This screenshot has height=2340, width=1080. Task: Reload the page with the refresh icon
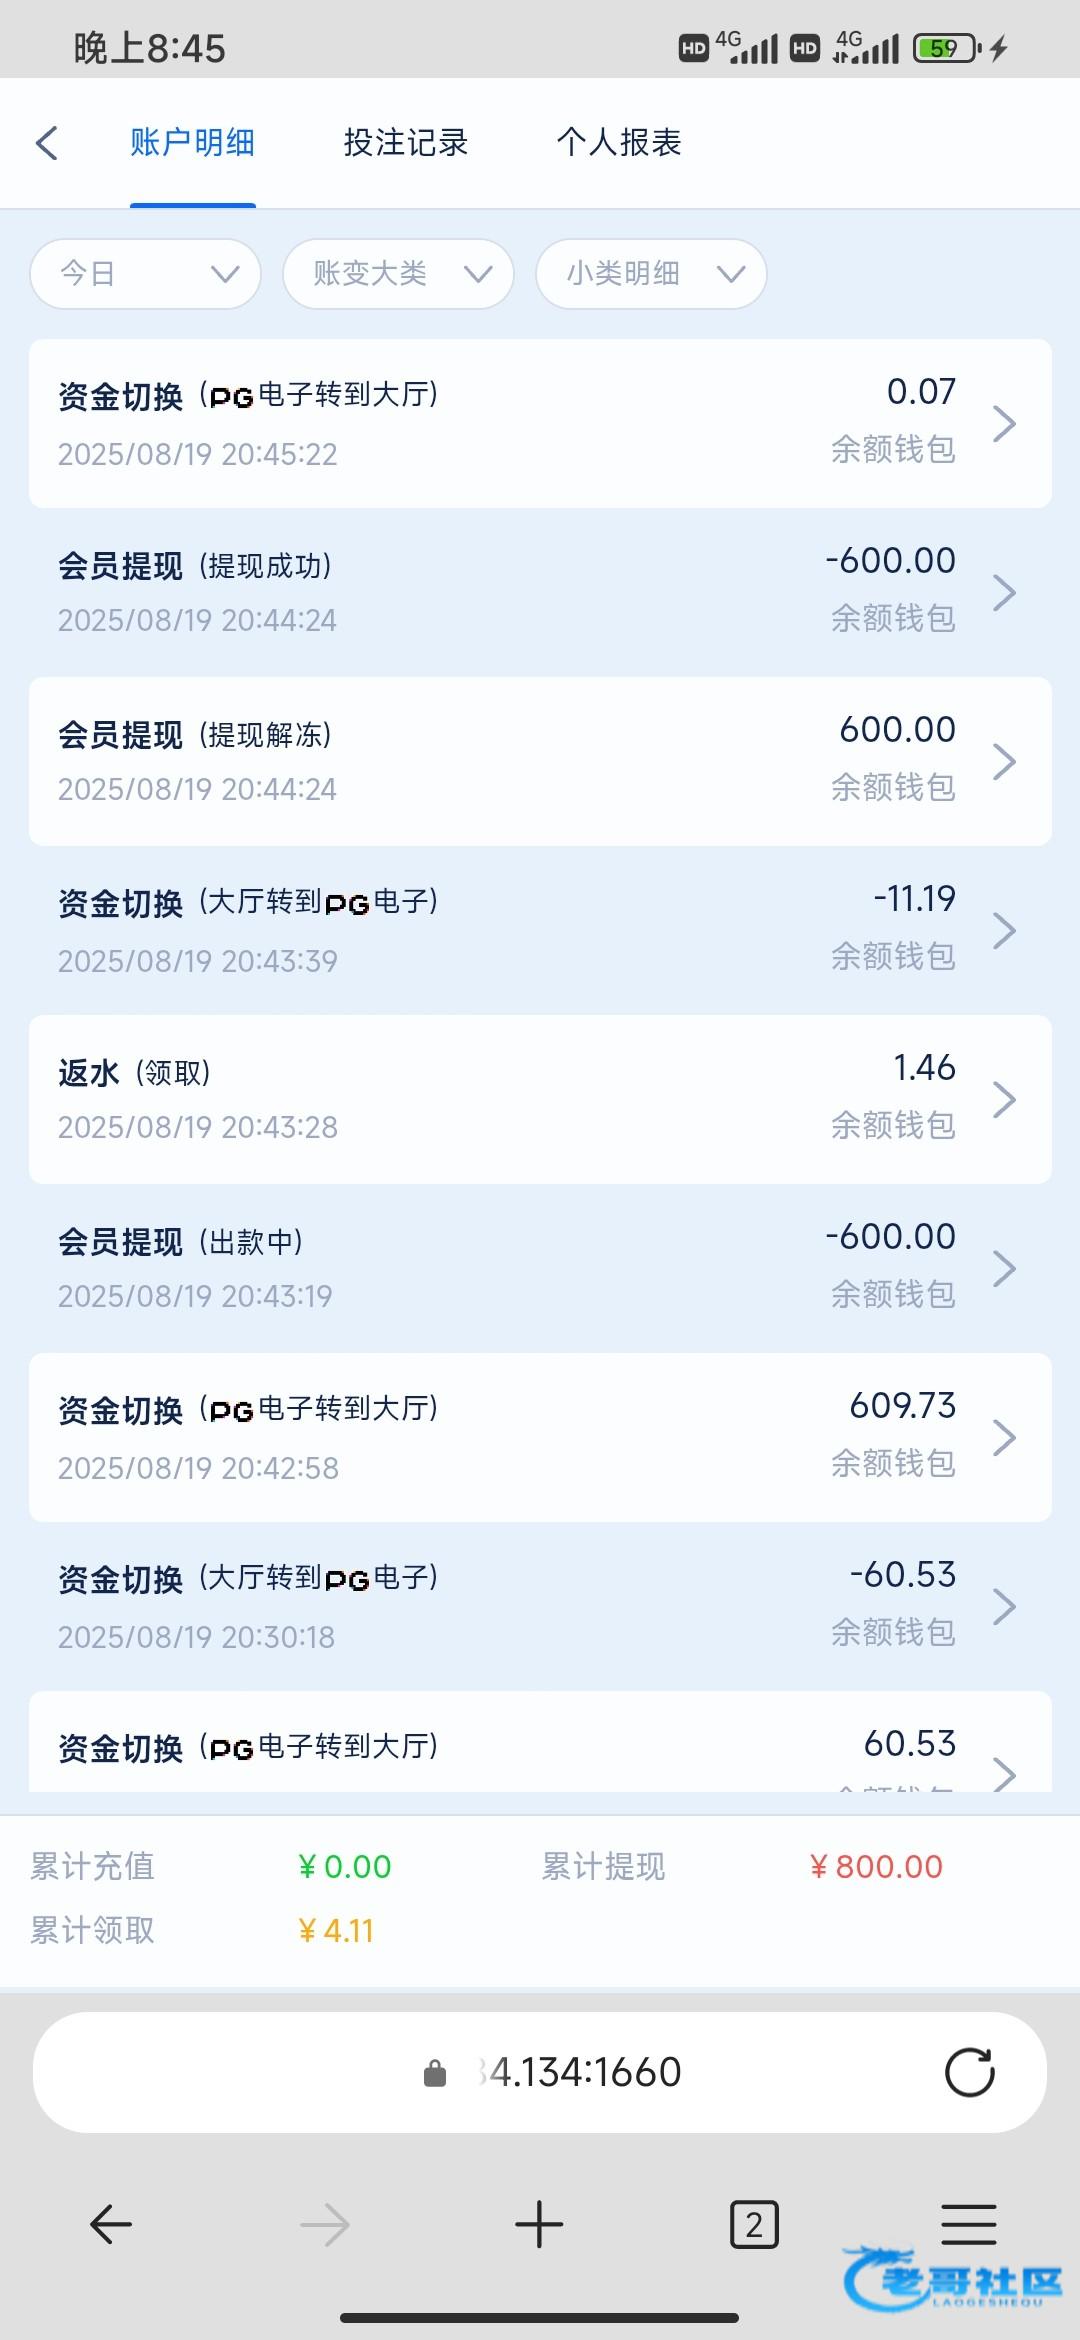969,2072
